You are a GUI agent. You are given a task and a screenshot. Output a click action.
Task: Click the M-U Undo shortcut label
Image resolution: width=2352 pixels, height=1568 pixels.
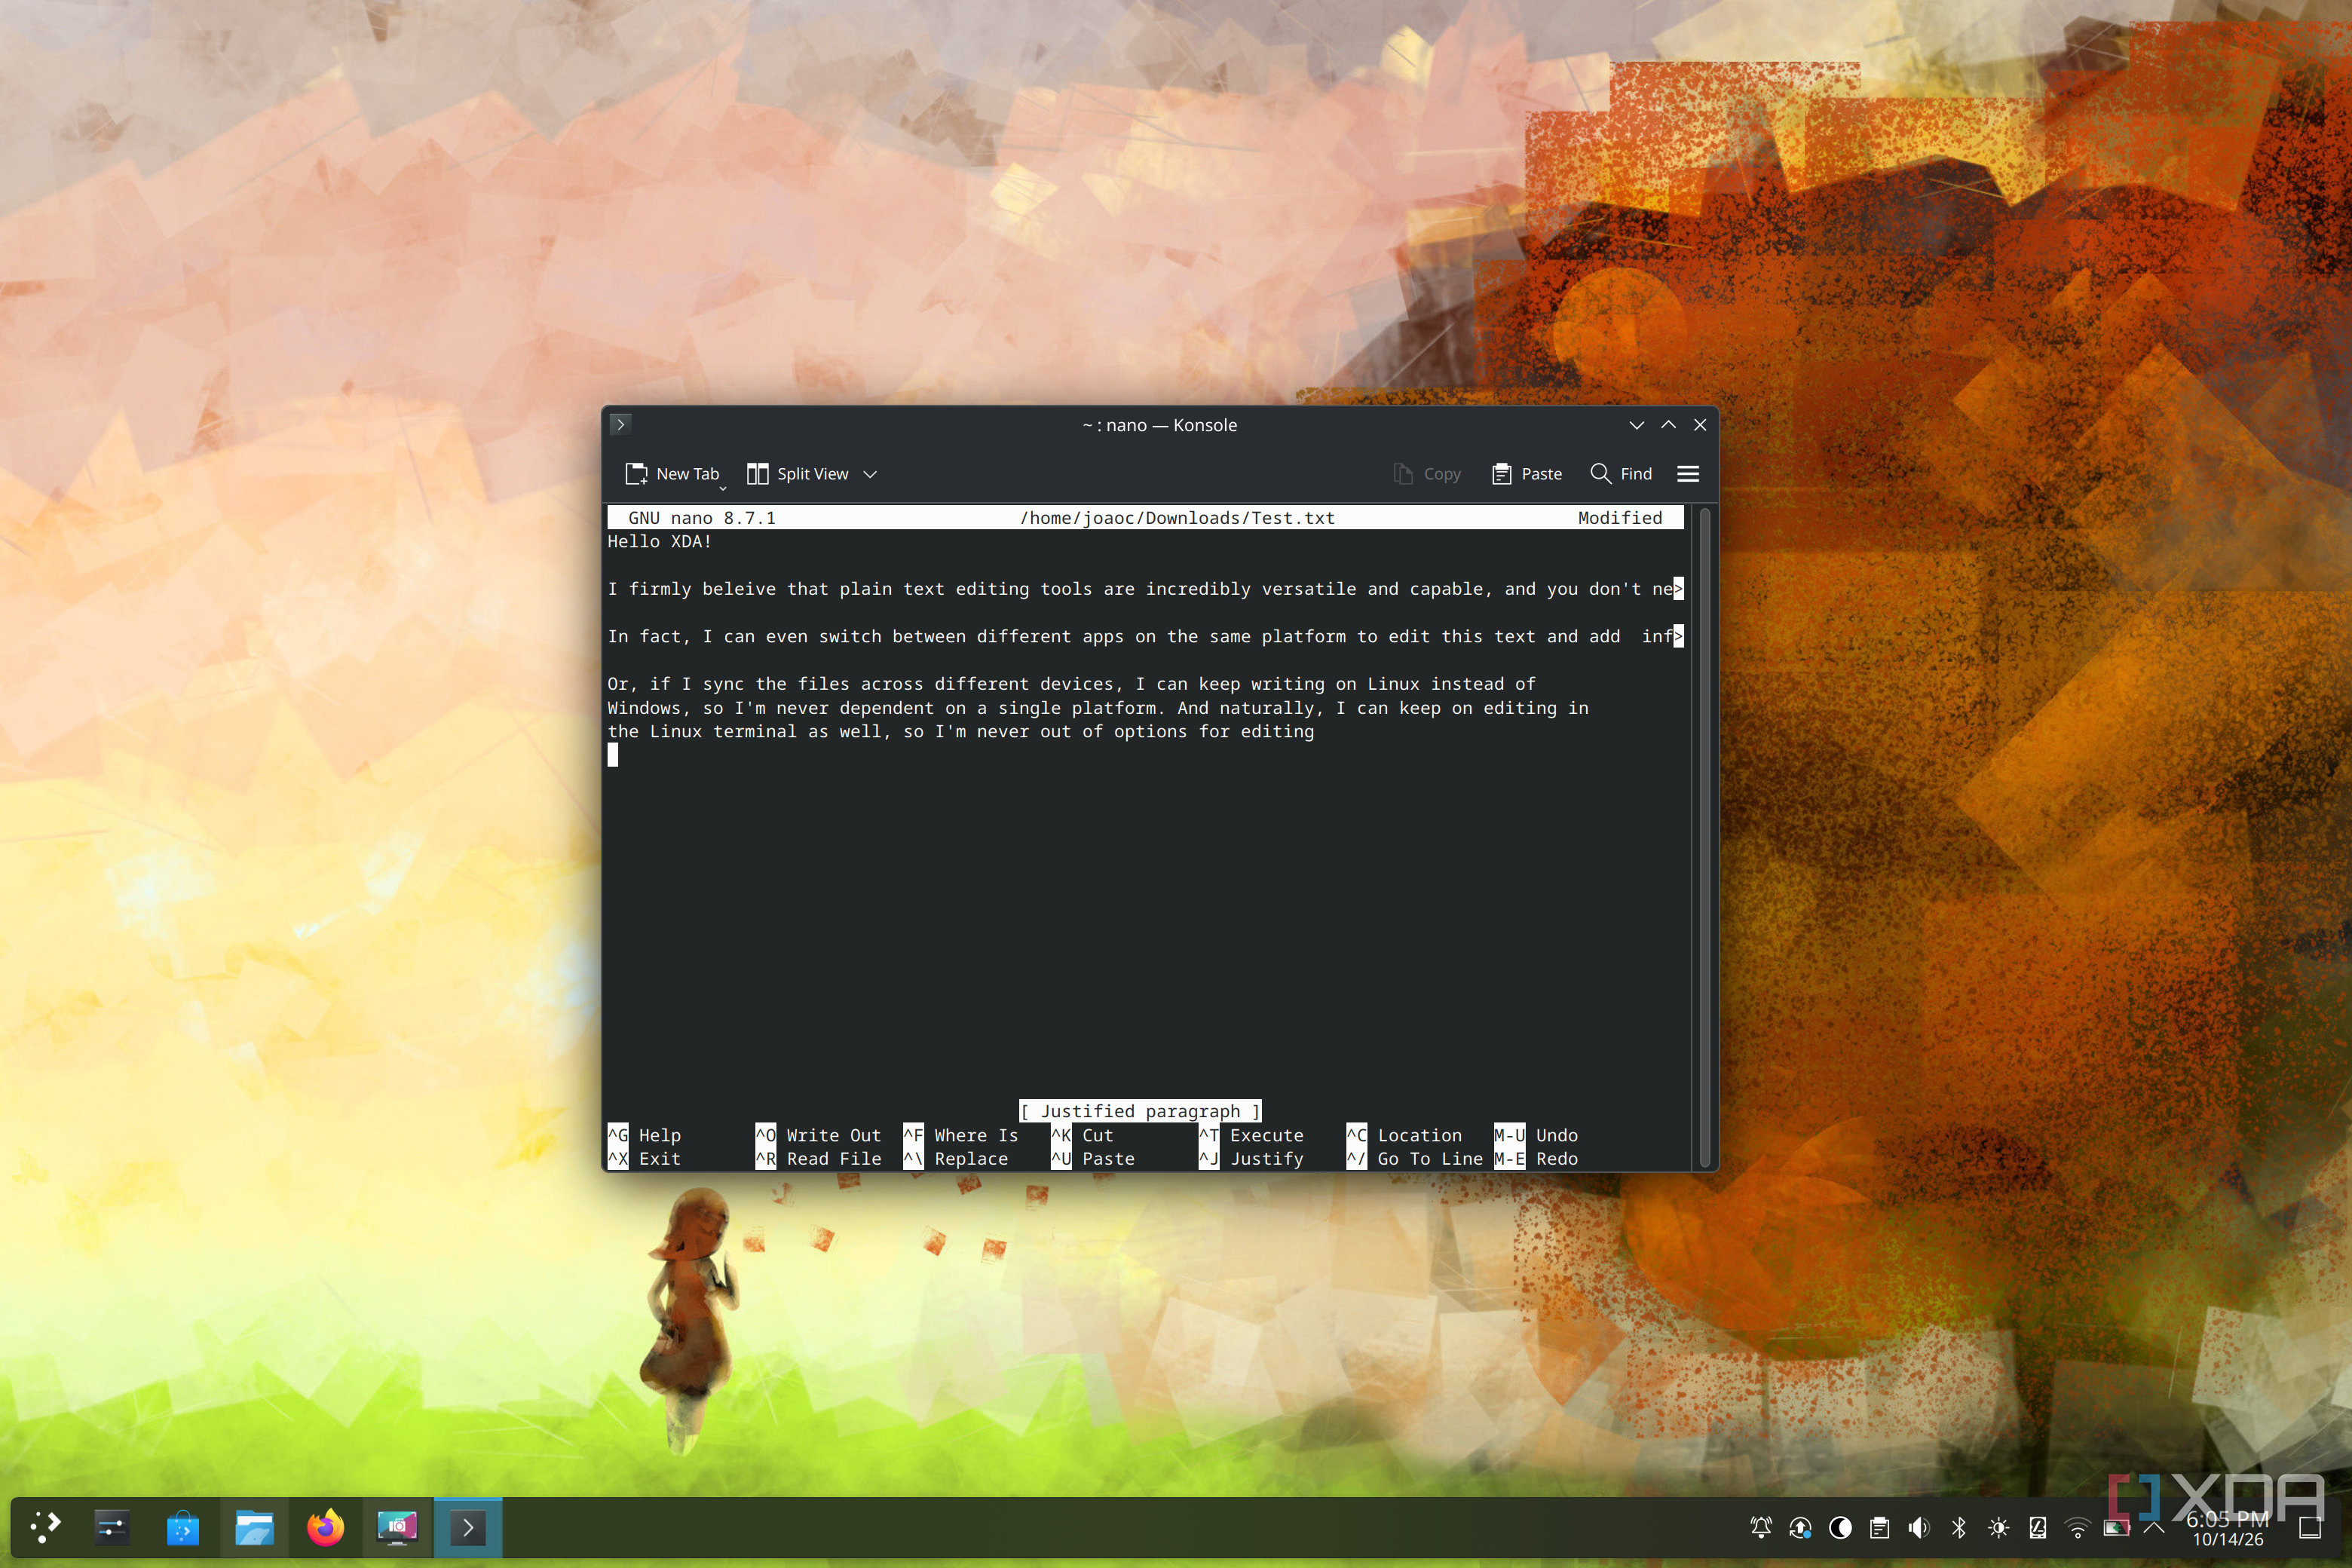(1536, 1135)
